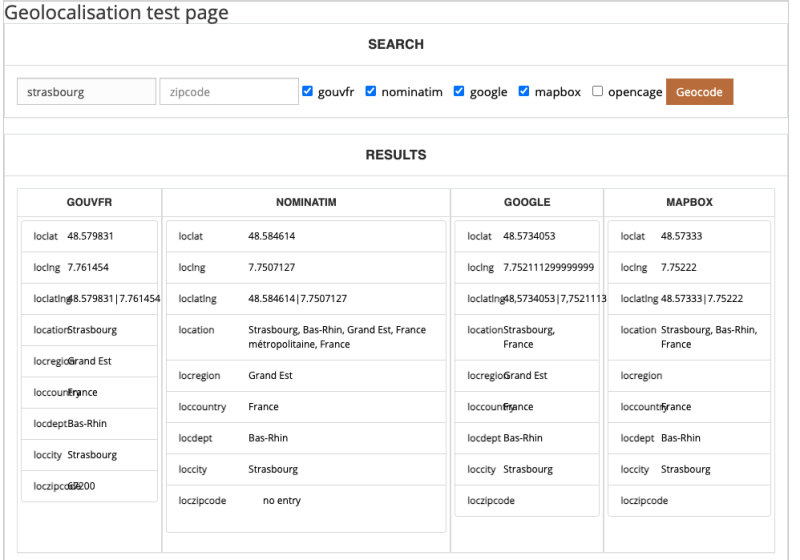Click Mapbox location 'Strasbourg, Bas-Rhin, France'
Screen dimensions: 800x560
[x=709, y=337]
